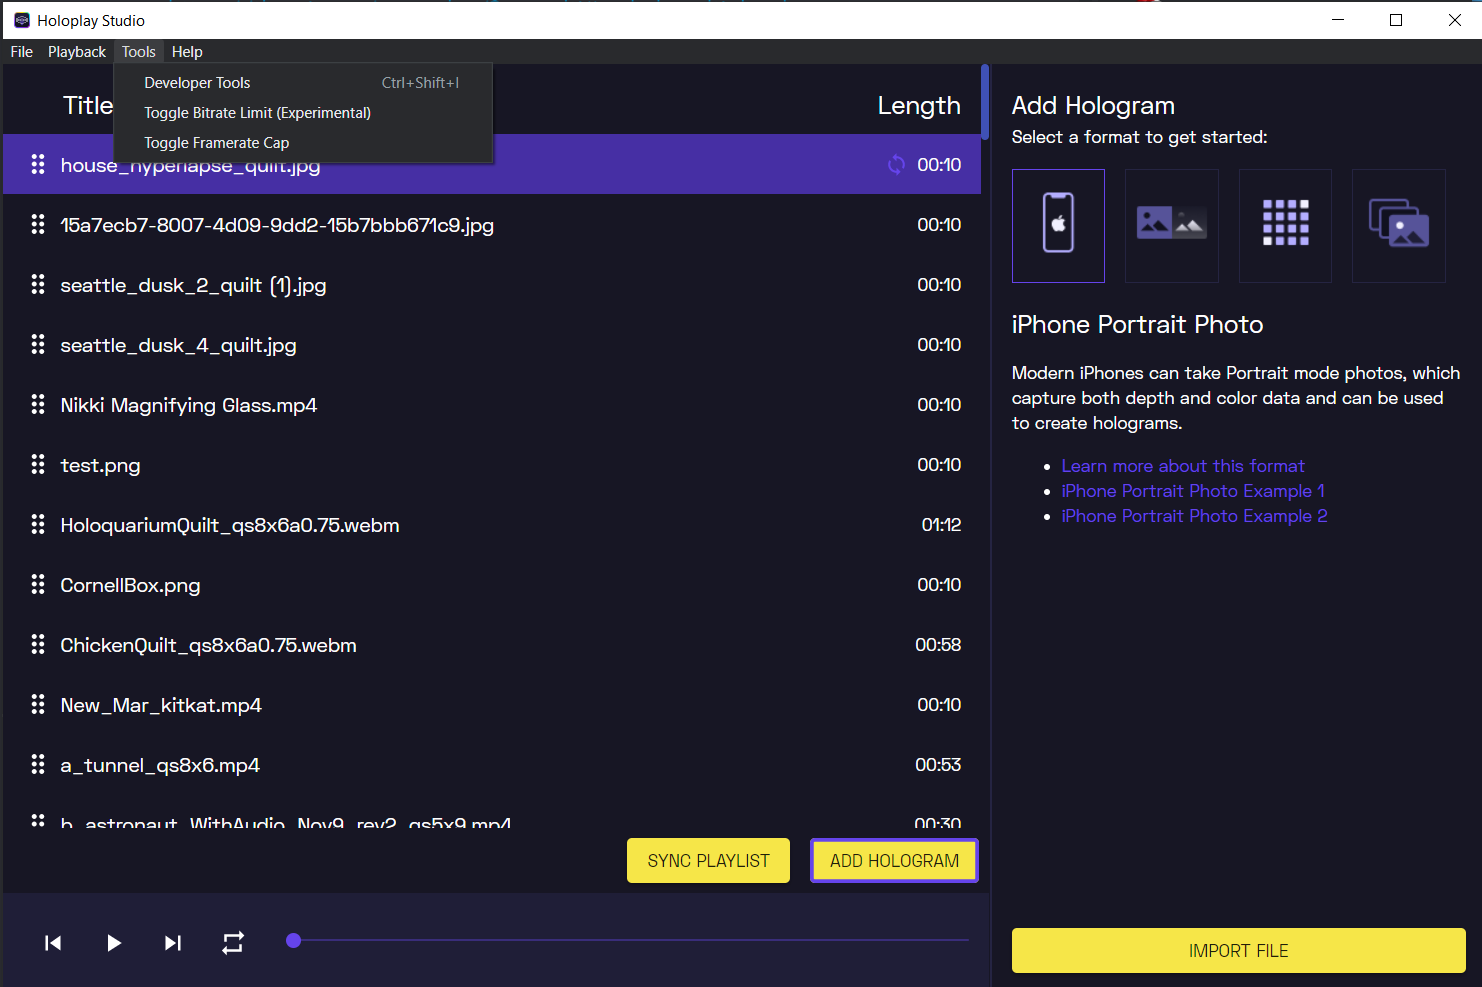Pick the stacked image set format icon
Viewport: 1482px width, 987px height.
click(1398, 225)
